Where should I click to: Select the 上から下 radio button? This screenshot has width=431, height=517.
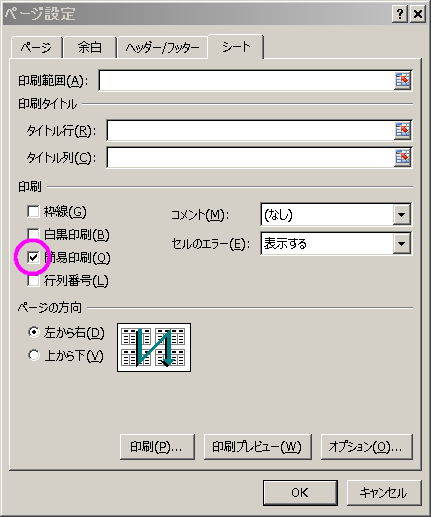click(34, 355)
